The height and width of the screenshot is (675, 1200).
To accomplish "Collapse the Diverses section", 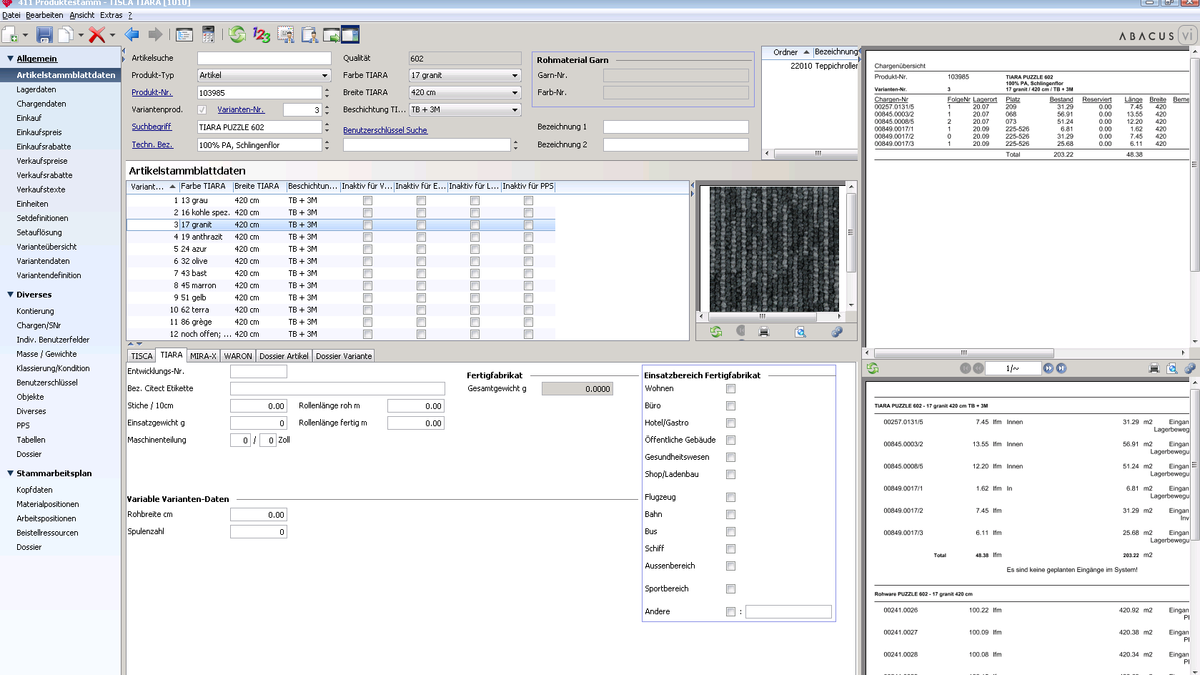I will tap(10, 295).
